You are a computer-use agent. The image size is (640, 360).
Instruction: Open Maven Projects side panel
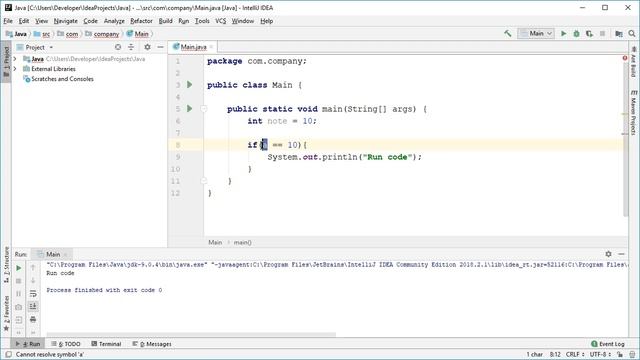(633, 113)
